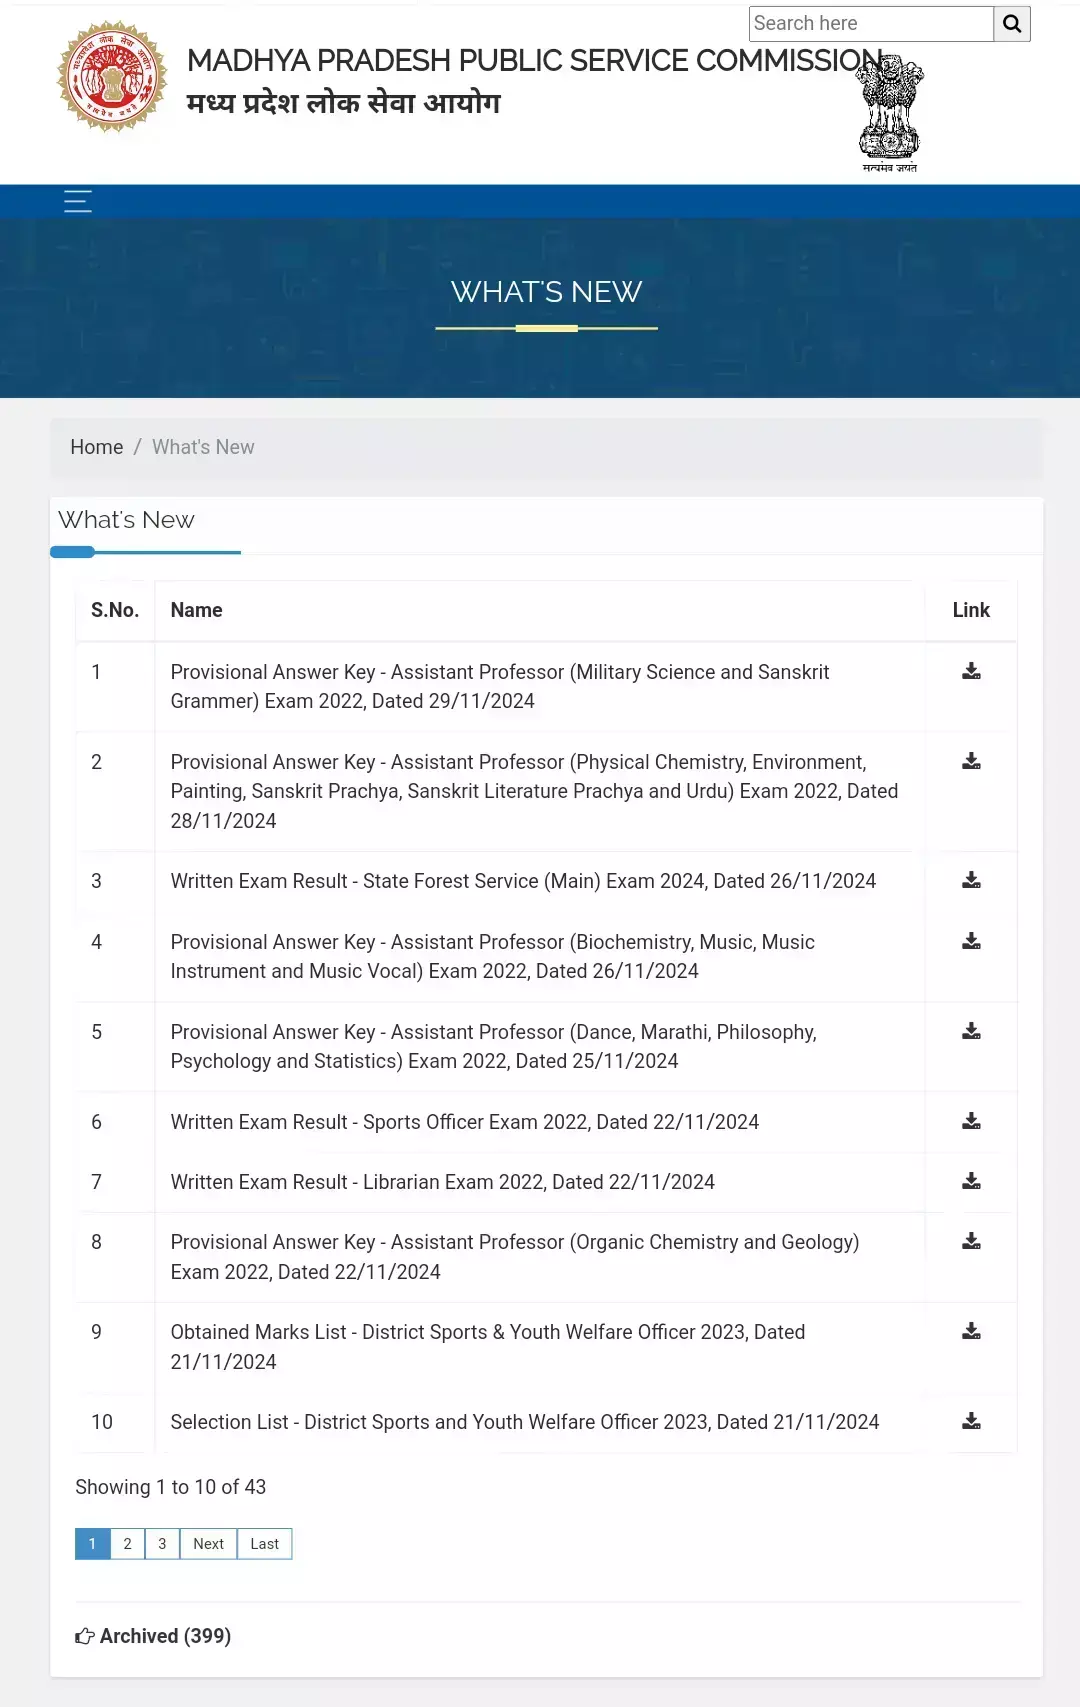
Task: Download Obtained Marks List for Youth Welfare Officer
Action: point(971,1331)
